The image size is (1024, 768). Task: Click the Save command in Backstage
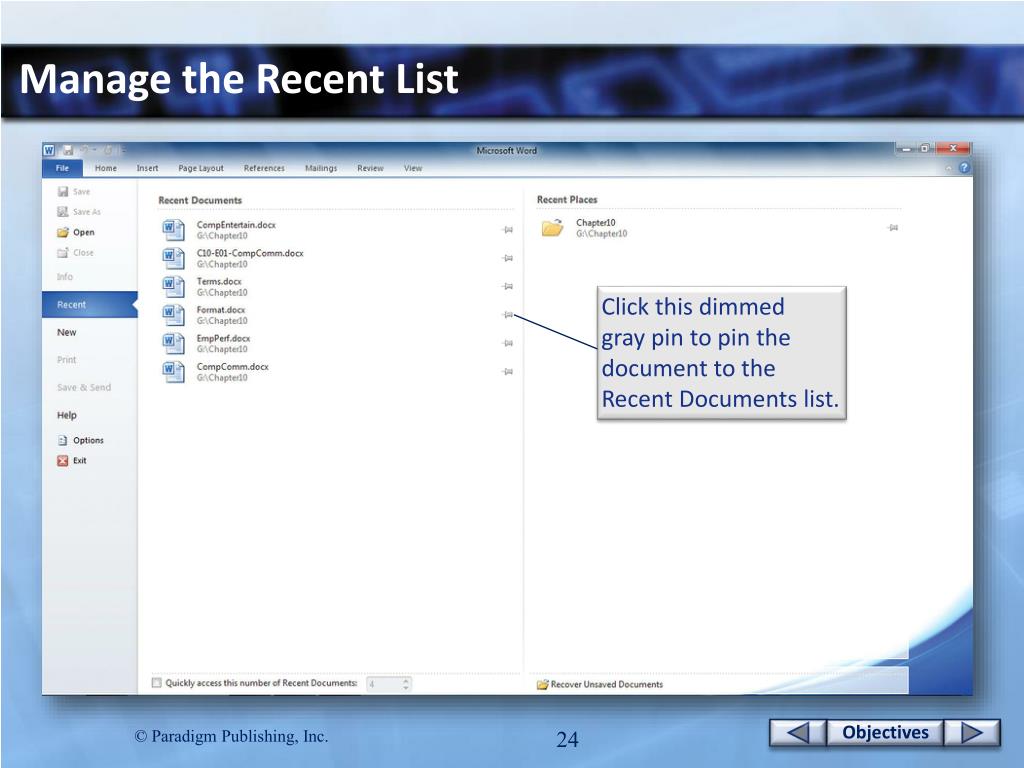(x=74, y=191)
